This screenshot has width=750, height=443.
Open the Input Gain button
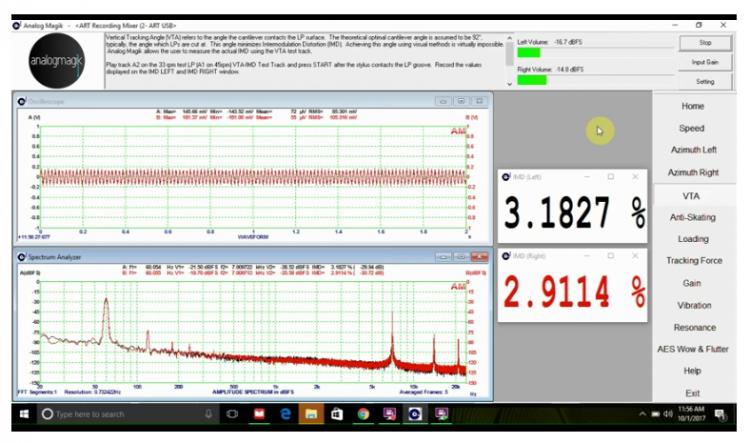705,62
